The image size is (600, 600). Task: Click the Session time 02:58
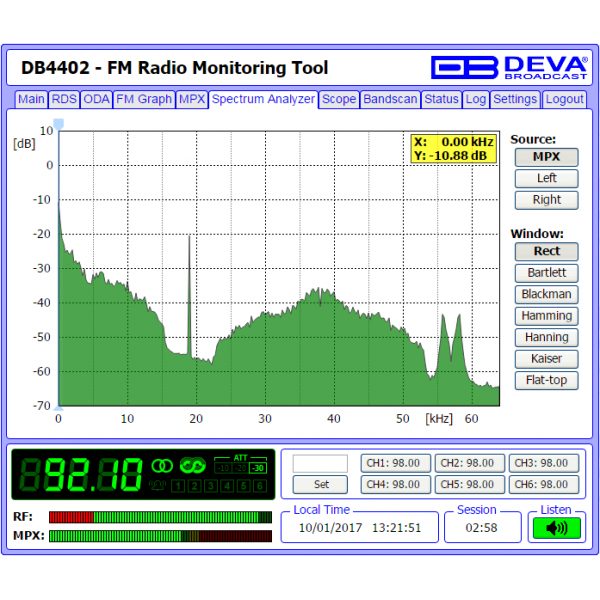click(x=481, y=528)
